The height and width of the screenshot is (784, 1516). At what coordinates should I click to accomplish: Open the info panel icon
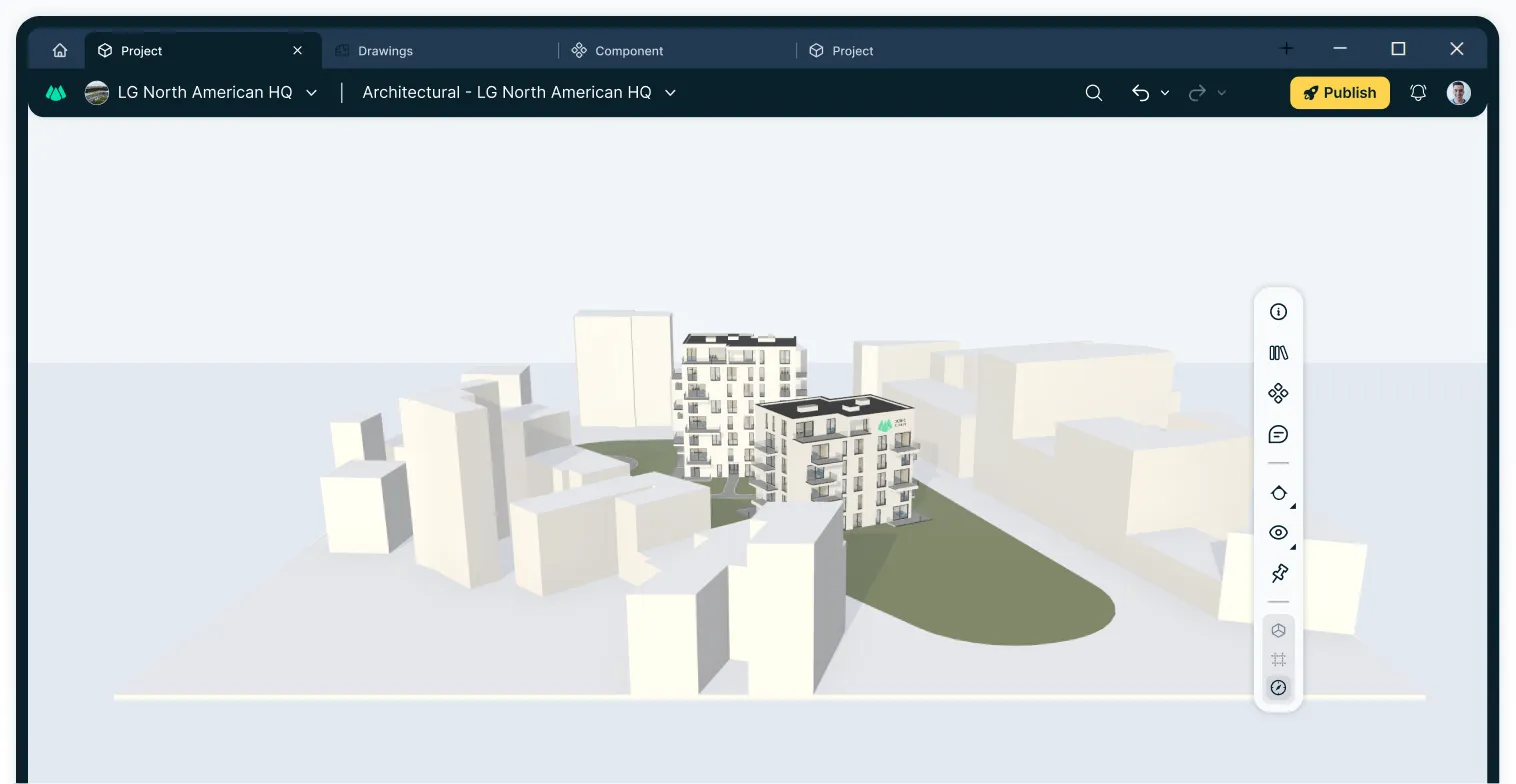tap(1278, 312)
